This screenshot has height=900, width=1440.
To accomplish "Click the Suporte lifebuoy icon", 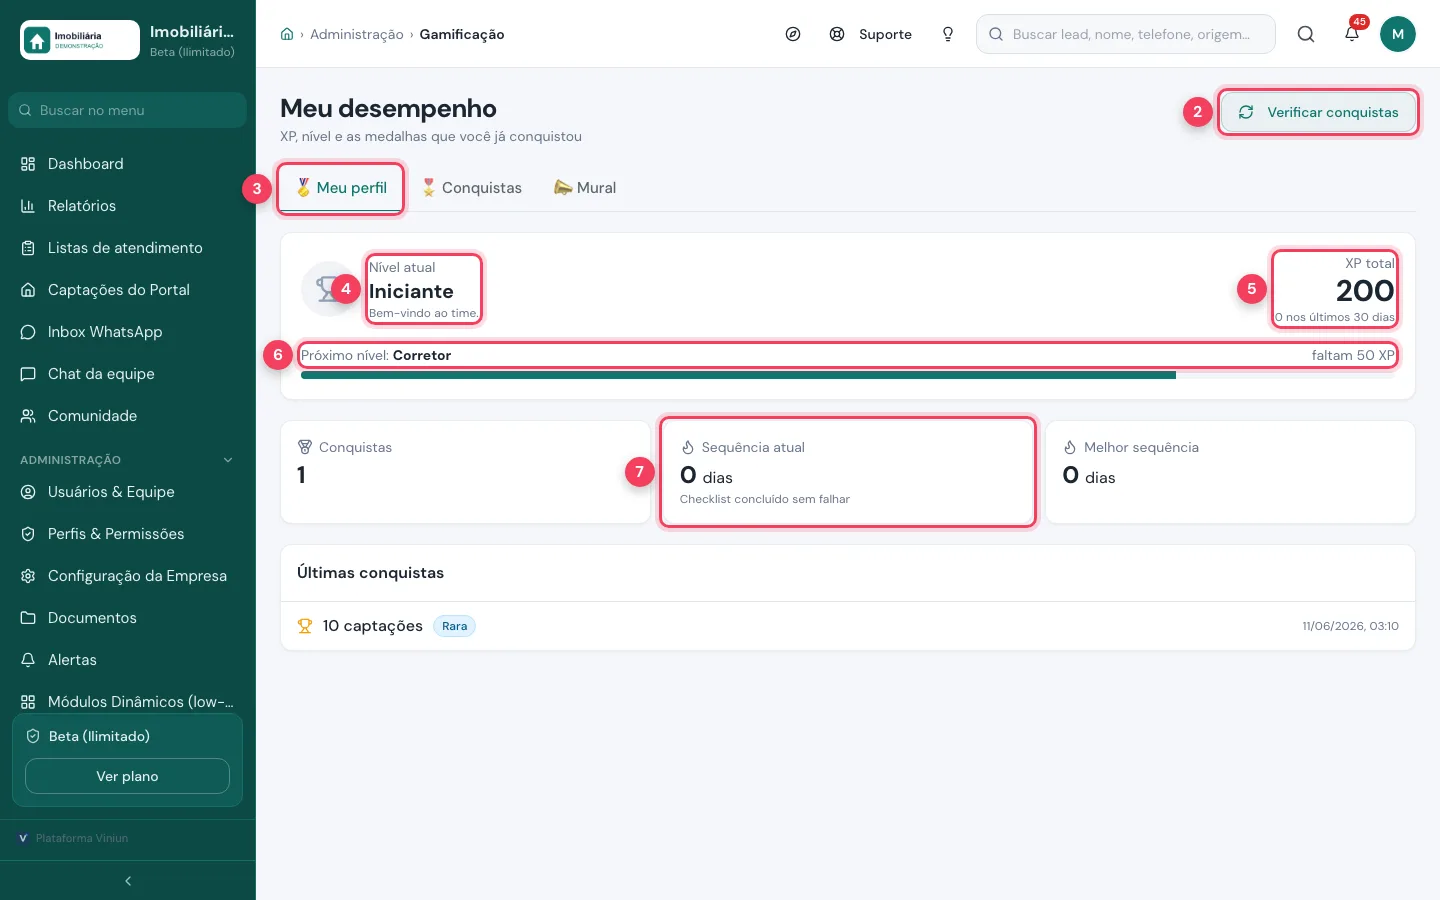I will click(837, 34).
